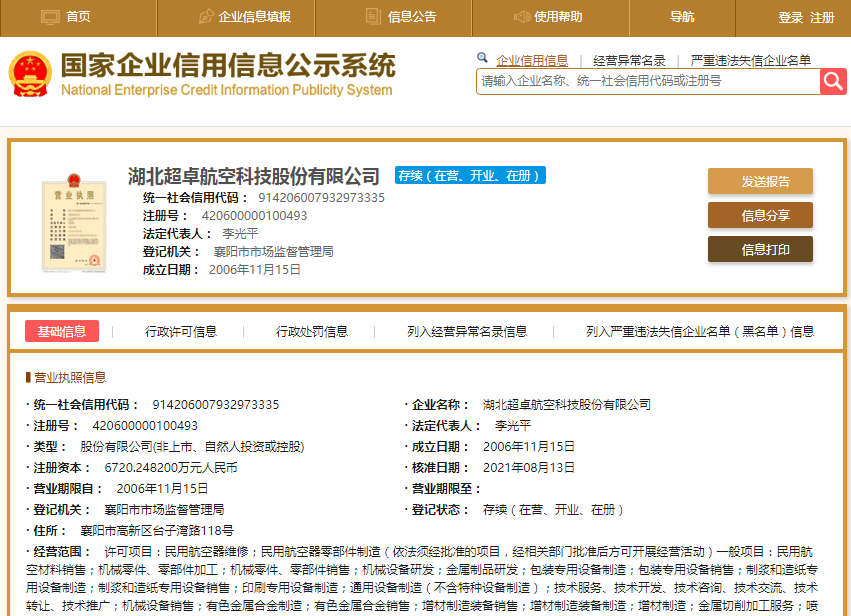Open the 使用帮助 menu item

click(x=558, y=17)
